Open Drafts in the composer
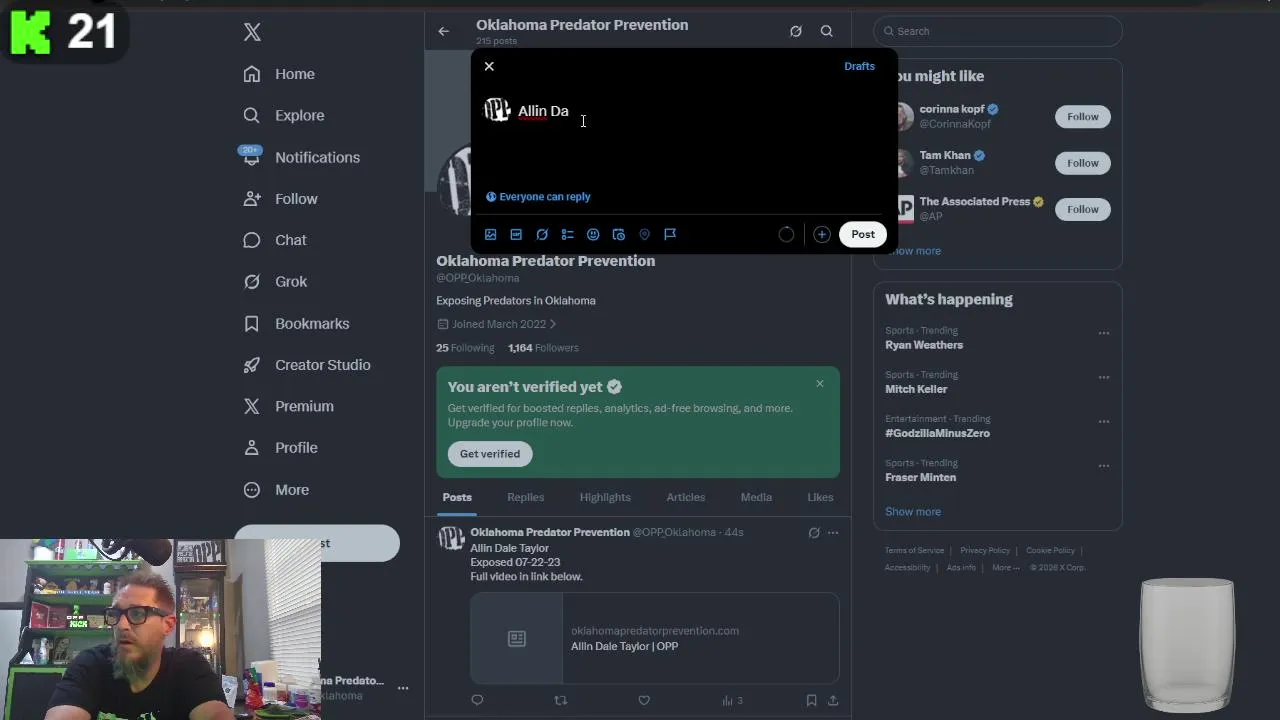 [x=859, y=66]
